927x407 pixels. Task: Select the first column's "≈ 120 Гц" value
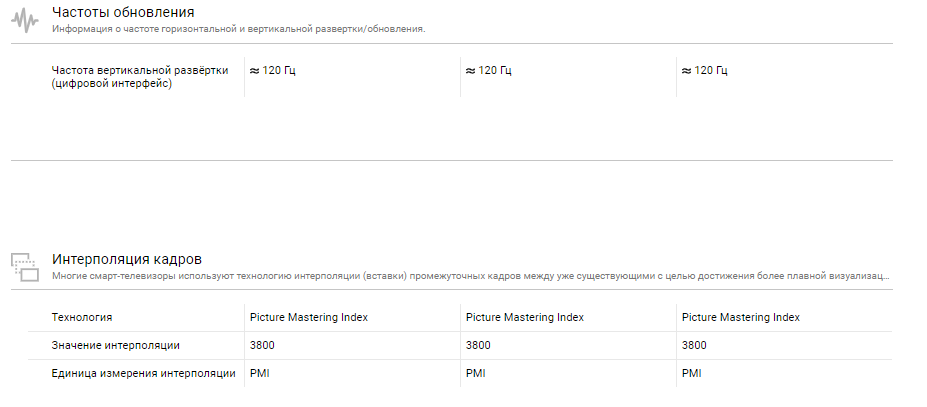coord(272,70)
